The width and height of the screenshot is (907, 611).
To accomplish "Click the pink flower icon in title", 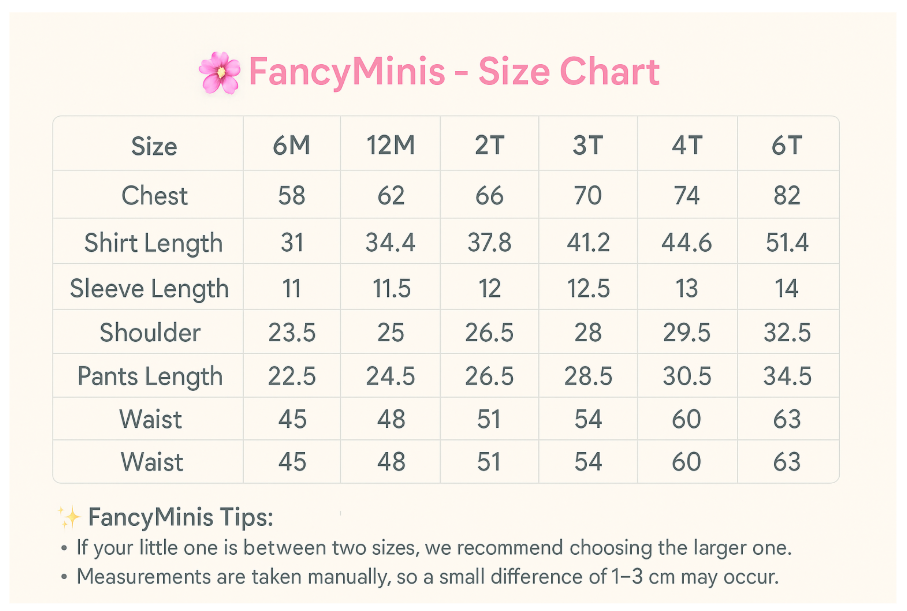I will (x=220, y=72).
